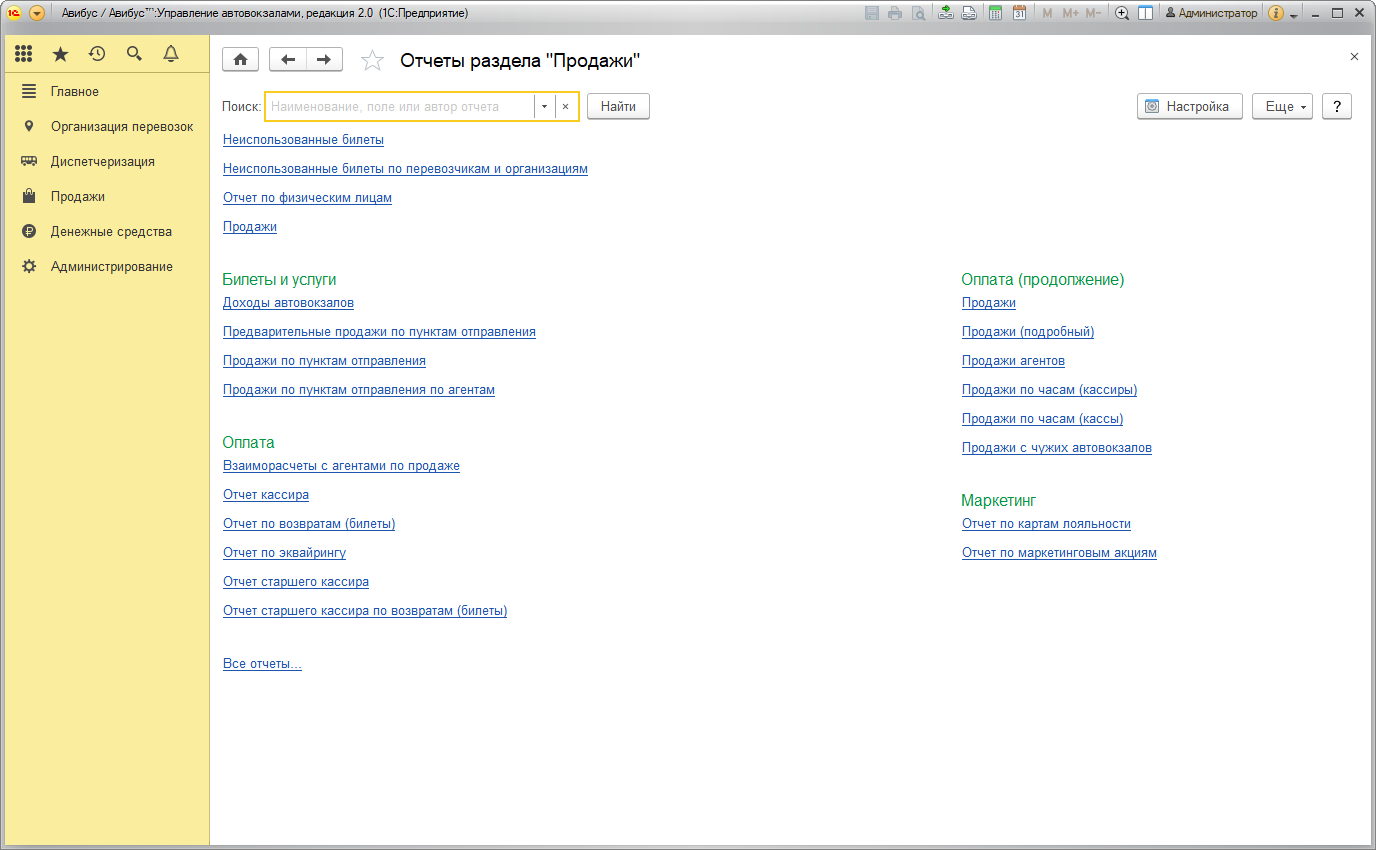The height and width of the screenshot is (850, 1376).
Task: Open Favorites with the filled star icon
Action: [x=60, y=54]
